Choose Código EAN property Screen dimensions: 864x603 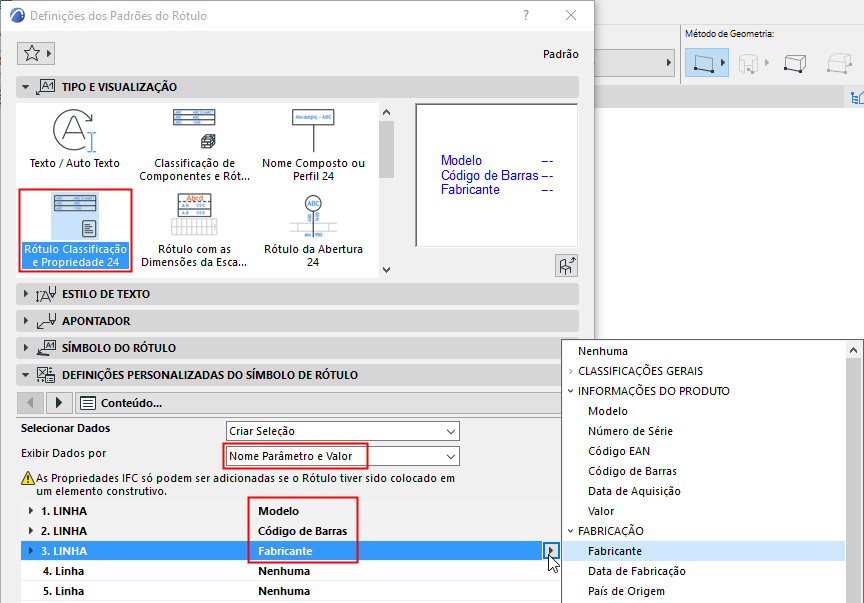619,451
